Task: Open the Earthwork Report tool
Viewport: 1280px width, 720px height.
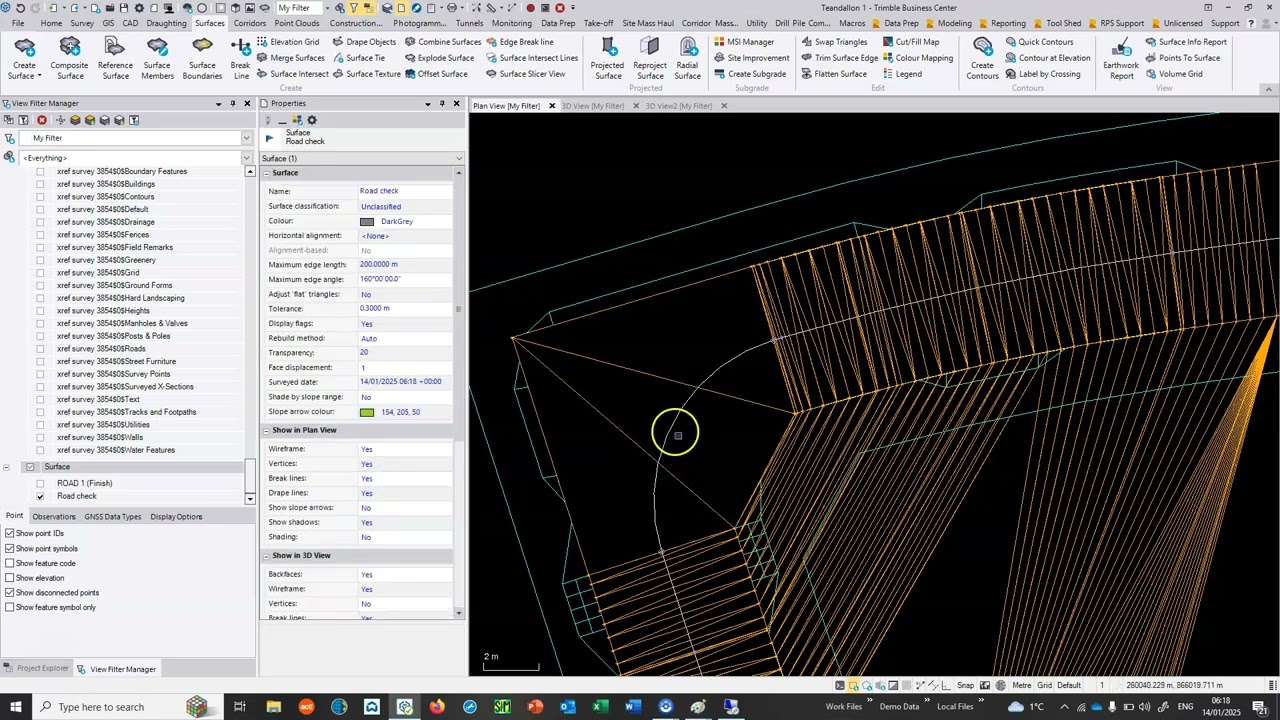Action: click(x=1122, y=58)
